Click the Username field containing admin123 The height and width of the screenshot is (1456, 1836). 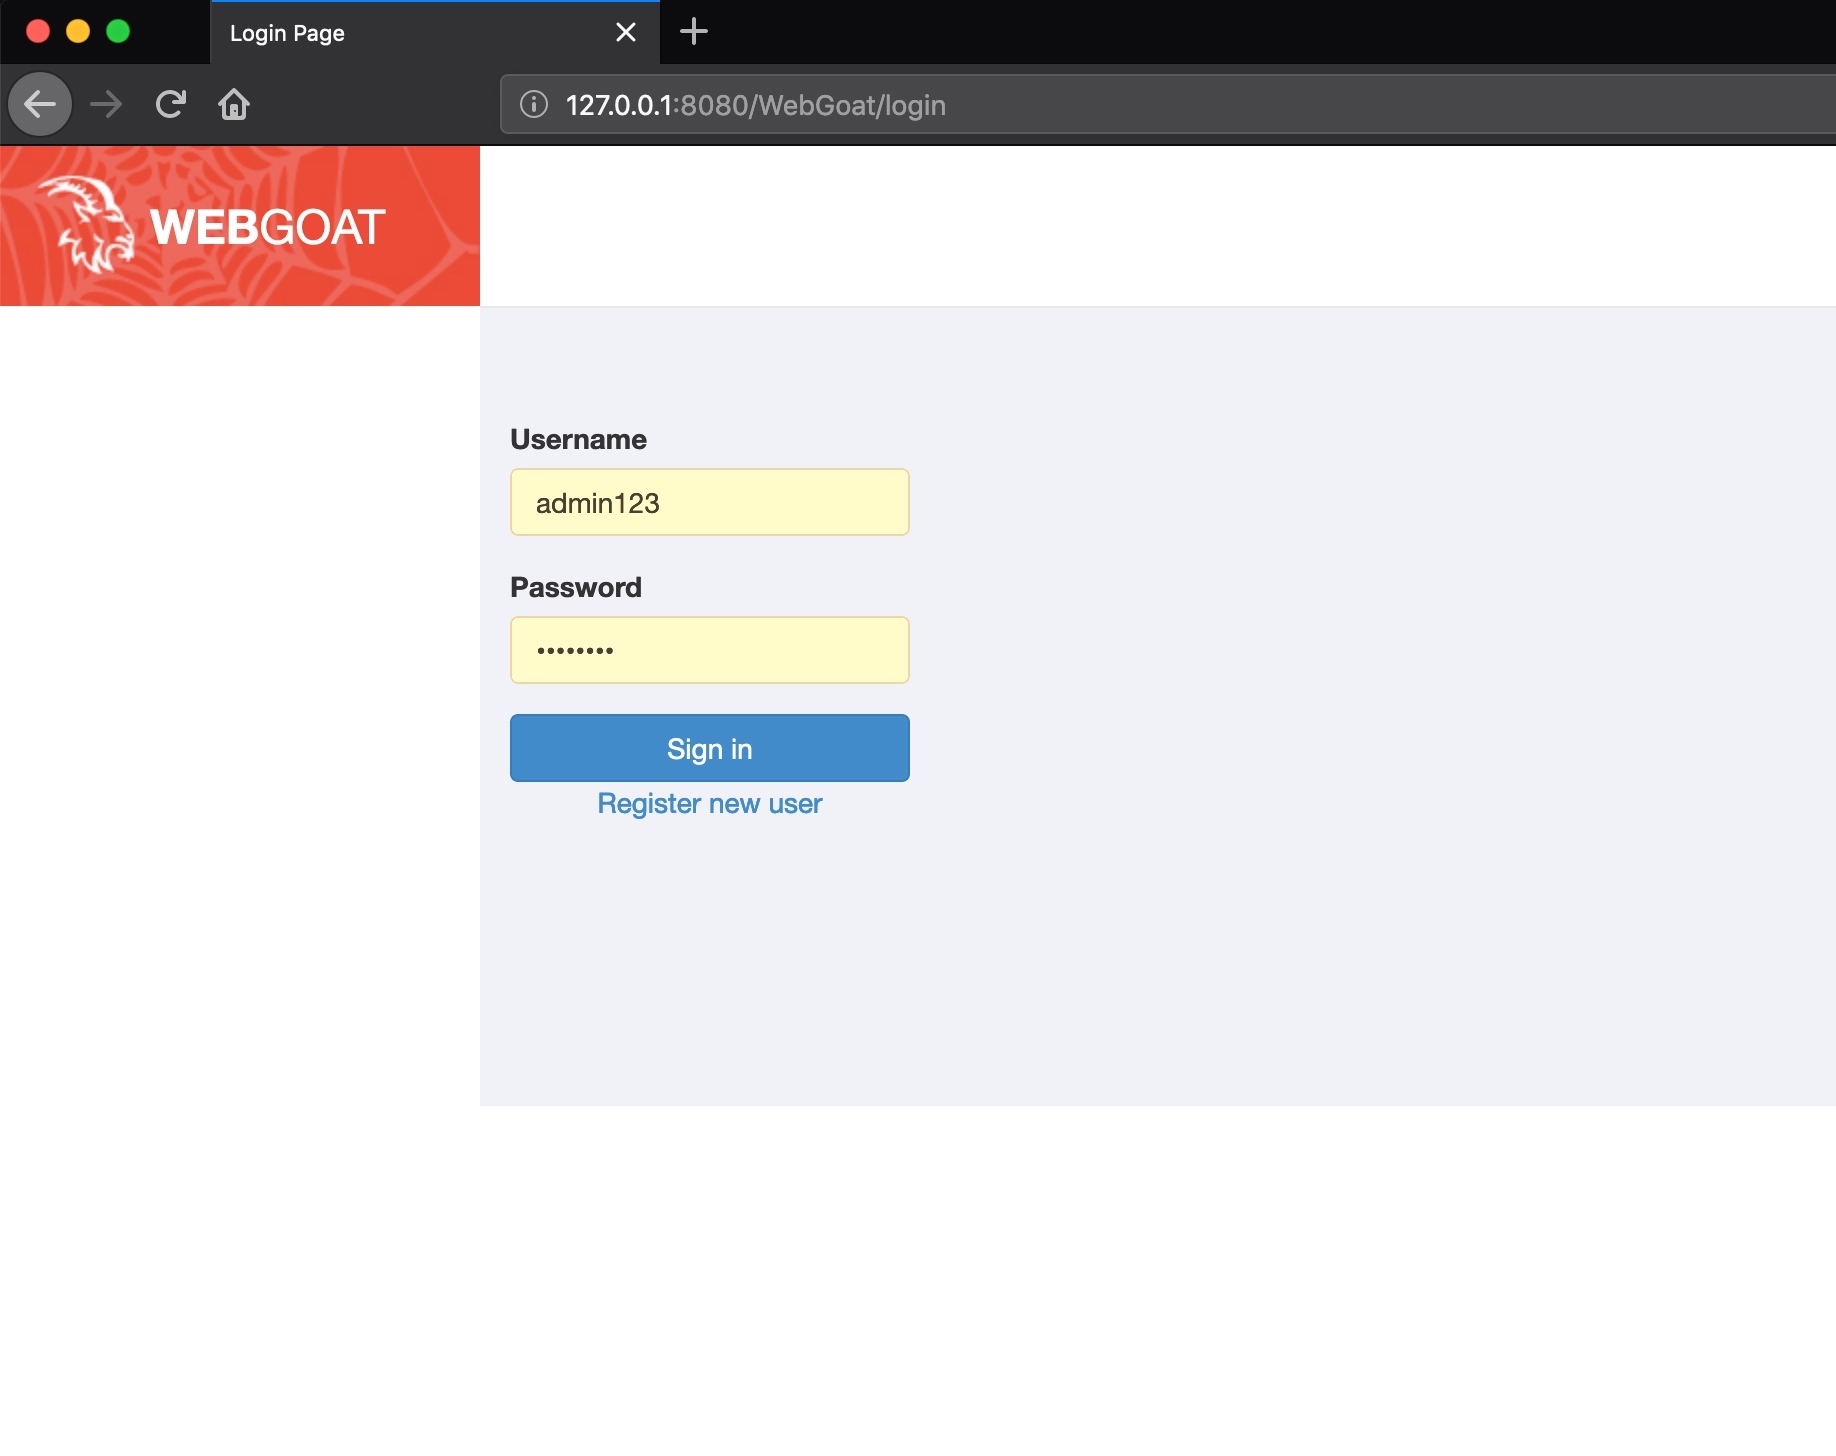pyautogui.click(x=709, y=502)
